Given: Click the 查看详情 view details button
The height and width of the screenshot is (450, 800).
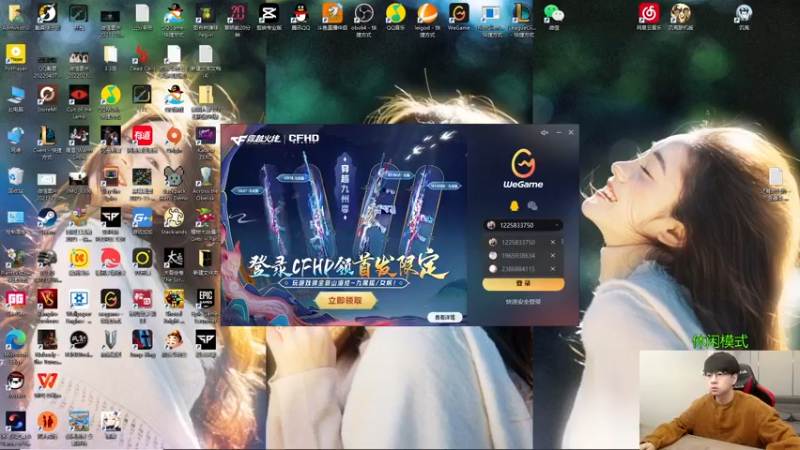Looking at the screenshot, I should click(444, 317).
